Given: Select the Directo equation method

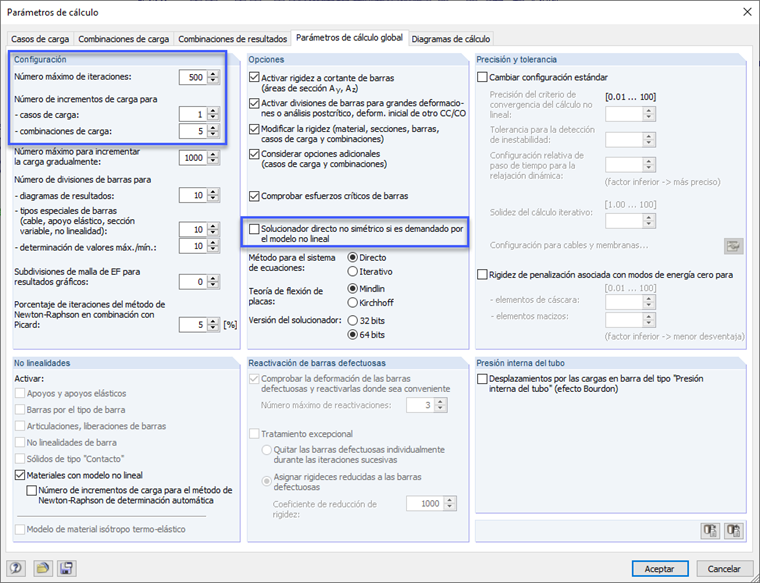Looking at the screenshot, I should 352,257.
